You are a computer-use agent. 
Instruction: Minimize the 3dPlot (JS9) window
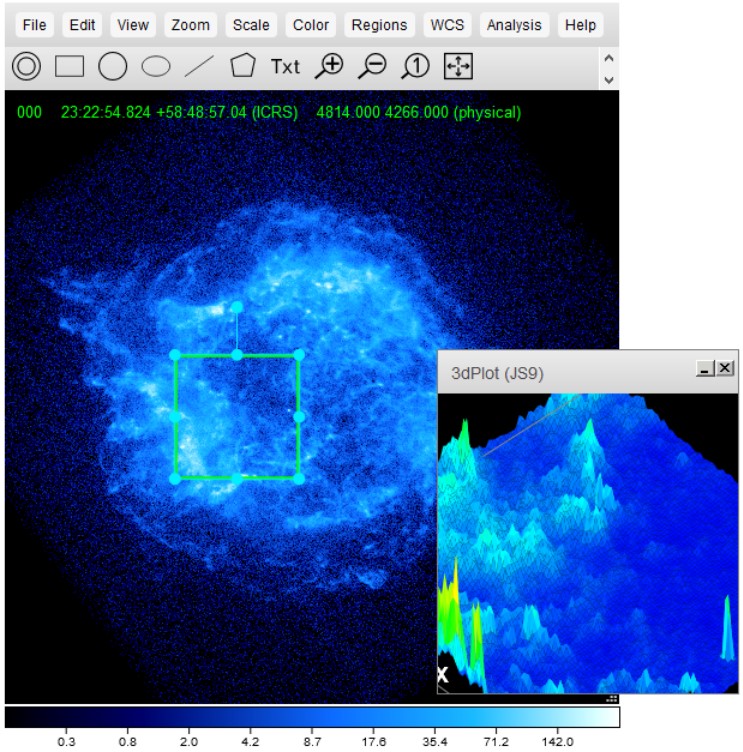coord(705,369)
